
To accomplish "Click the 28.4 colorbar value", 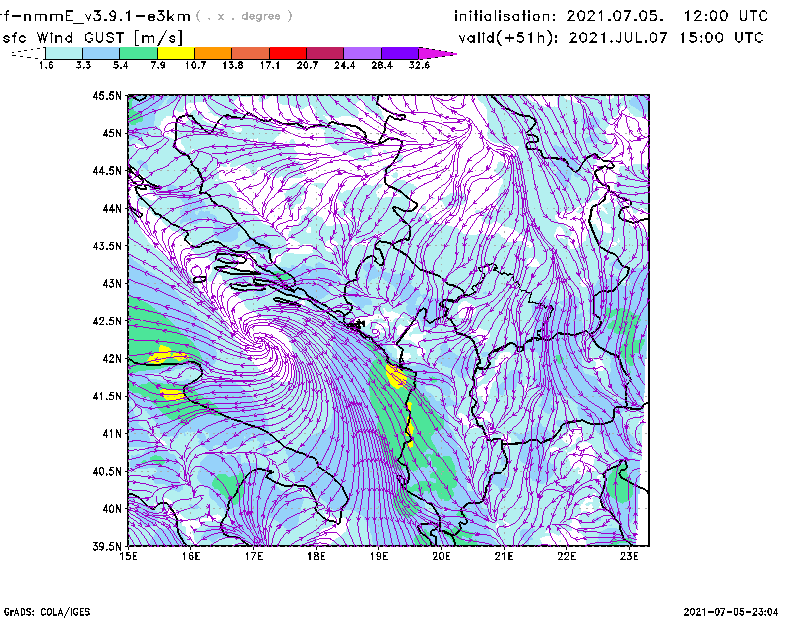I will click(382, 65).
